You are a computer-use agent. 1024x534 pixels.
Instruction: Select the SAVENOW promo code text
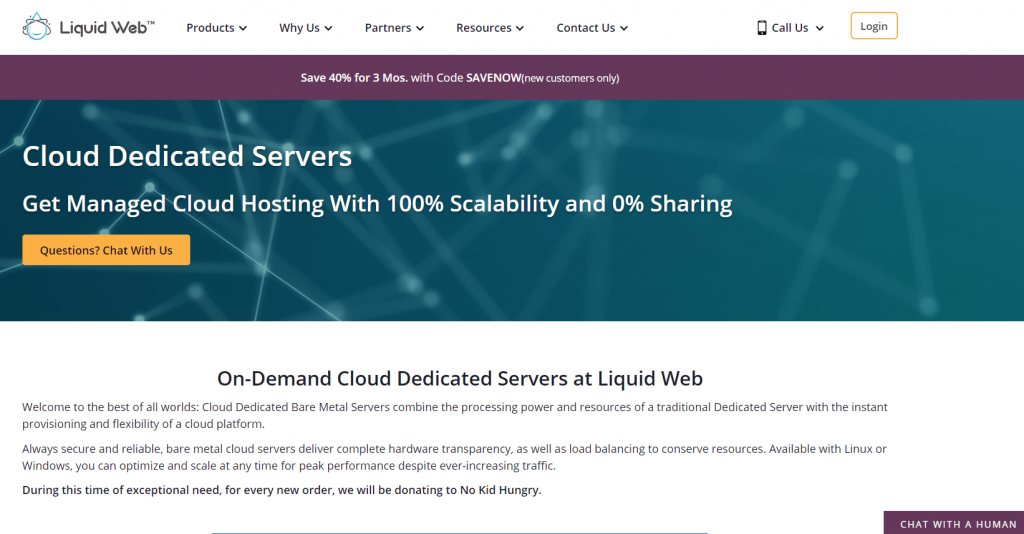[494, 78]
